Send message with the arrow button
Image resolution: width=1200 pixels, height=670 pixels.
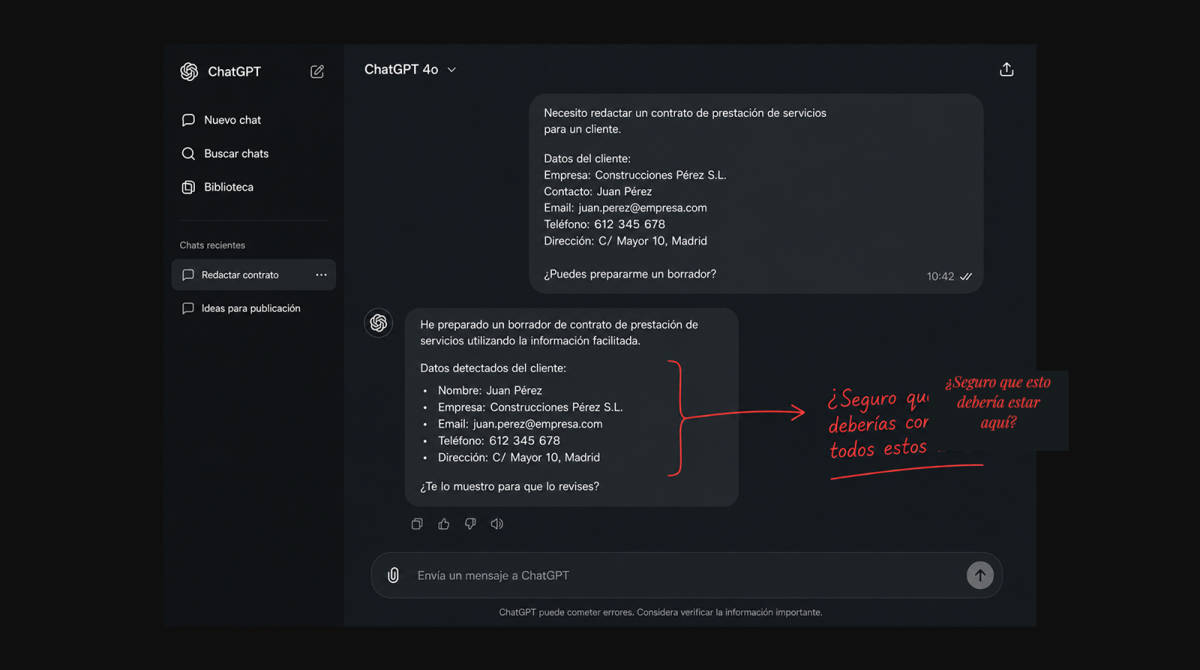click(980, 575)
